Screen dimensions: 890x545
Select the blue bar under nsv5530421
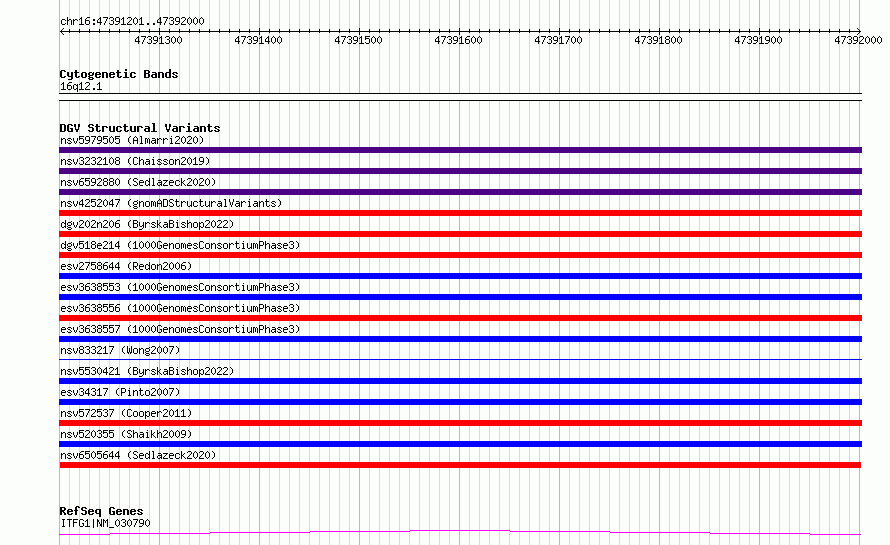coord(460,381)
